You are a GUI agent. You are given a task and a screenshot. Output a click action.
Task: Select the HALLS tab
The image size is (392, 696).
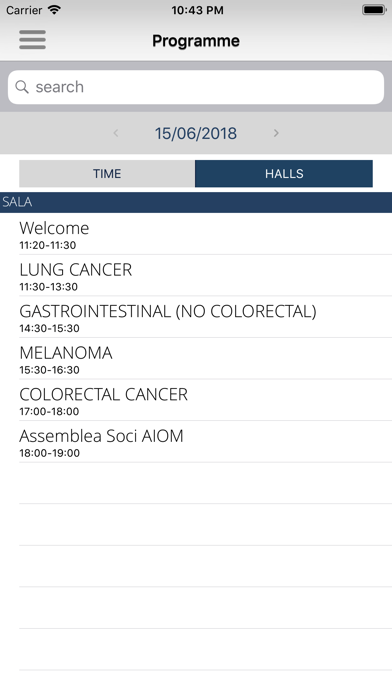click(x=284, y=174)
